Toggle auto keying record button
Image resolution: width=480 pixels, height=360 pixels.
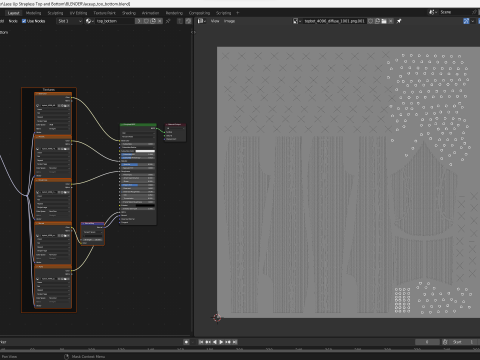(186, 342)
